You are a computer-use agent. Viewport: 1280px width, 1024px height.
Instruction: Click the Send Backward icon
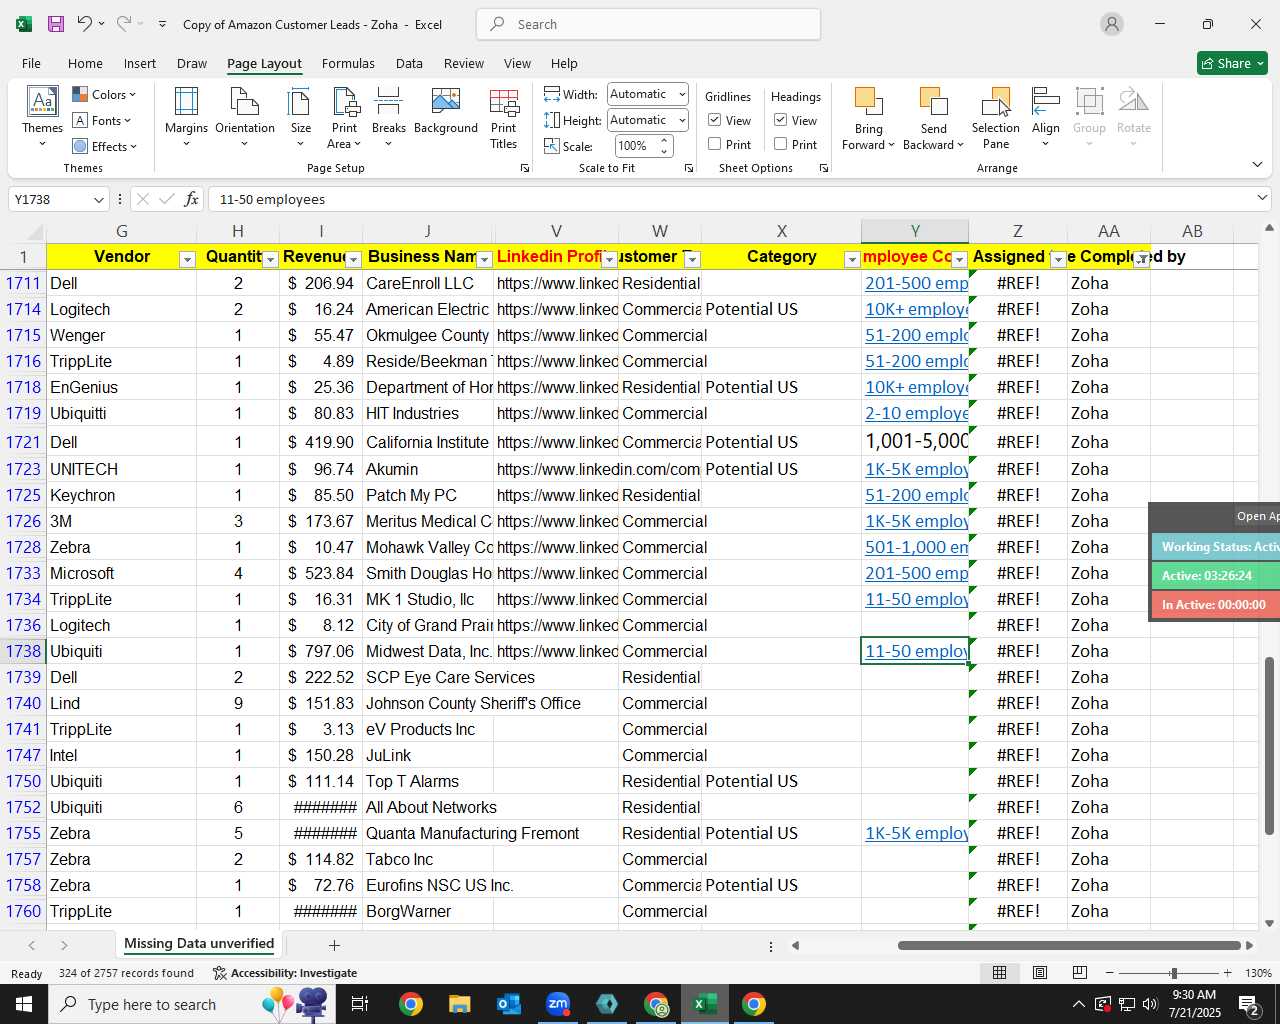933,102
